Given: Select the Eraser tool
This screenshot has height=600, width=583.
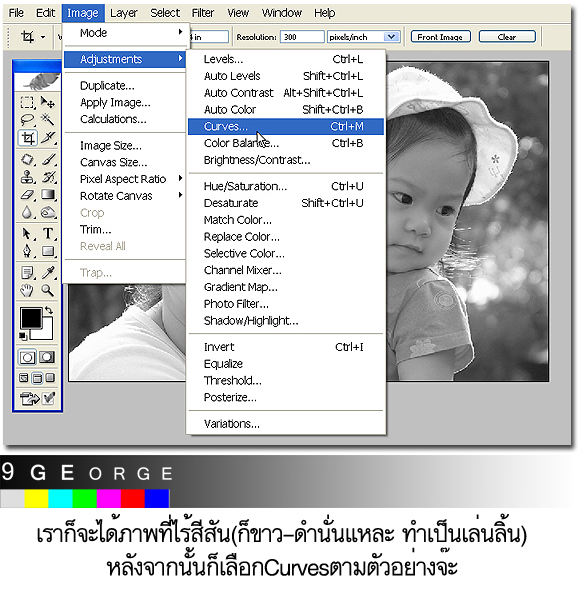Looking at the screenshot, I should coord(27,195).
